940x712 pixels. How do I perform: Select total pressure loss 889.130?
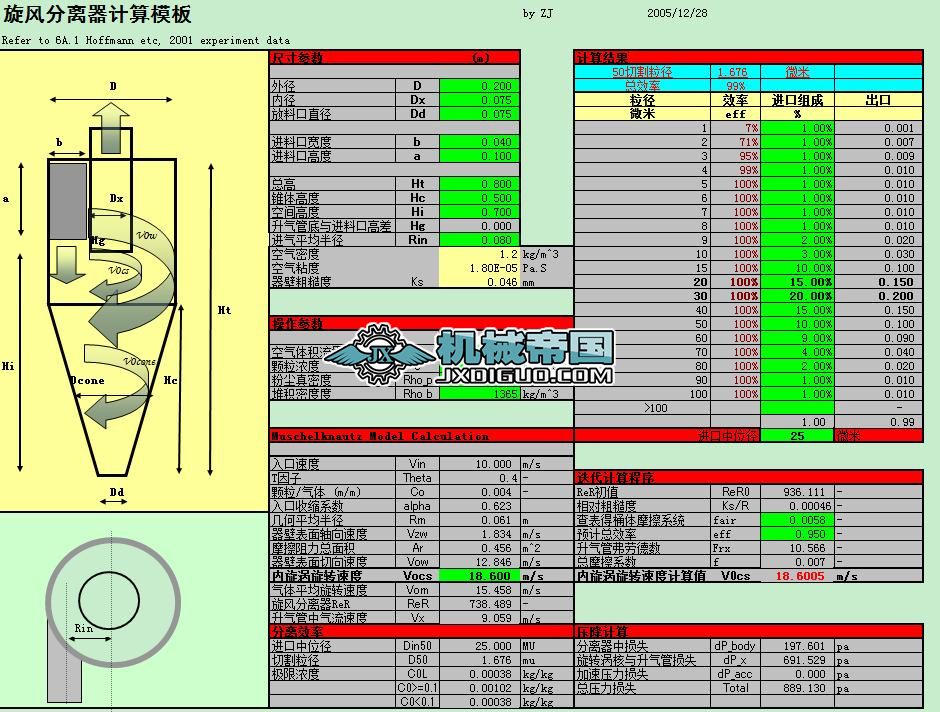tap(797, 688)
